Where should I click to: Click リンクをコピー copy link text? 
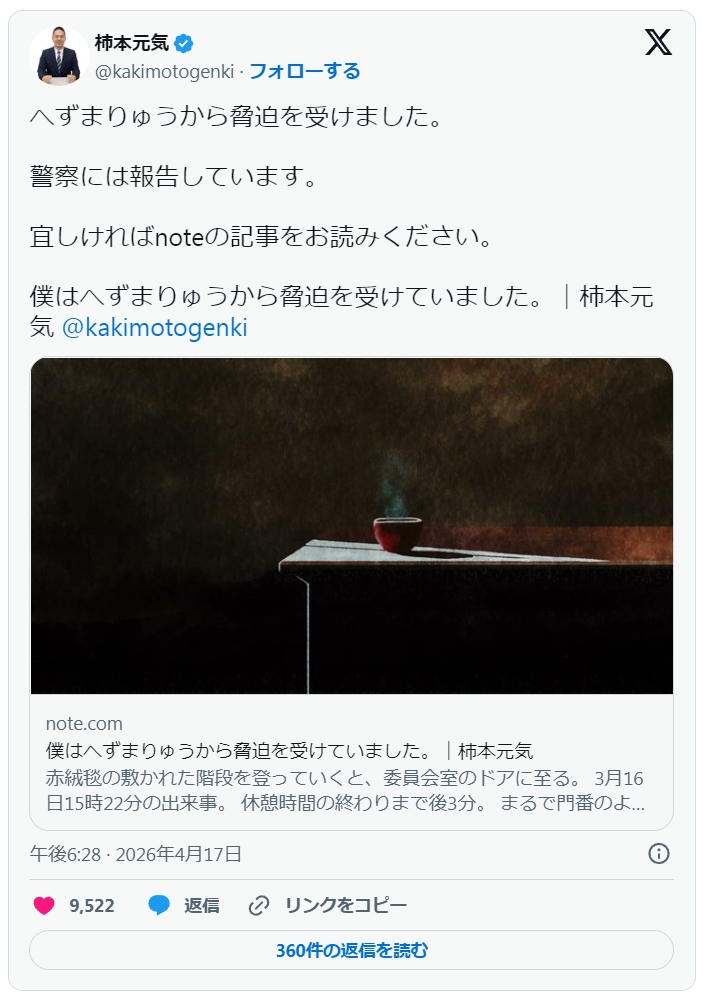346,906
